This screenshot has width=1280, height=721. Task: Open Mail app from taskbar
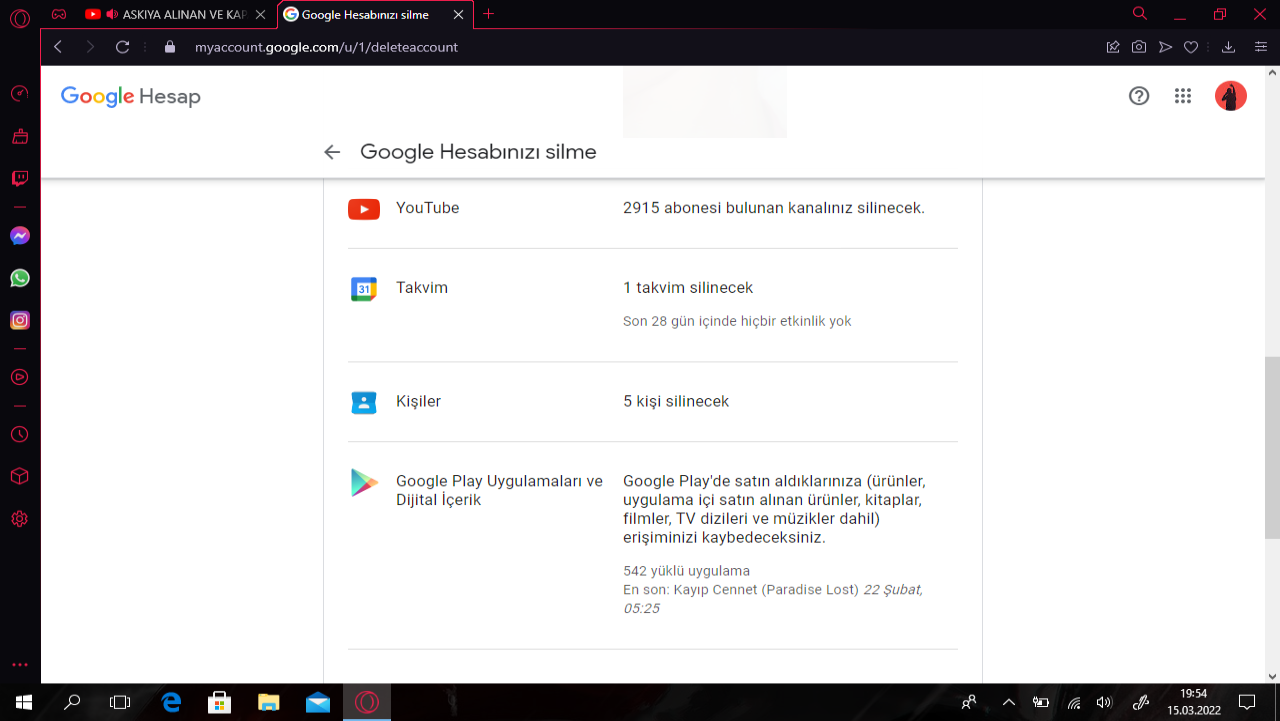point(317,702)
